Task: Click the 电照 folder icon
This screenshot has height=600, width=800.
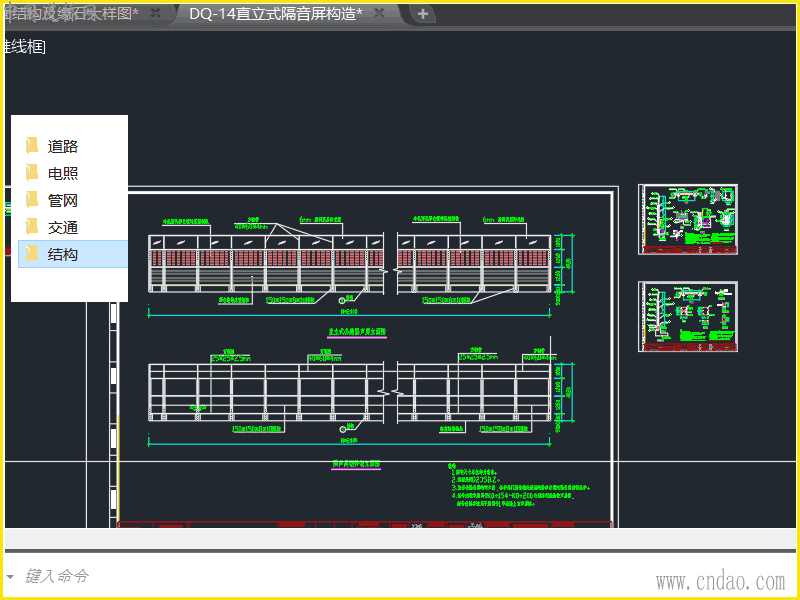Action: point(32,173)
